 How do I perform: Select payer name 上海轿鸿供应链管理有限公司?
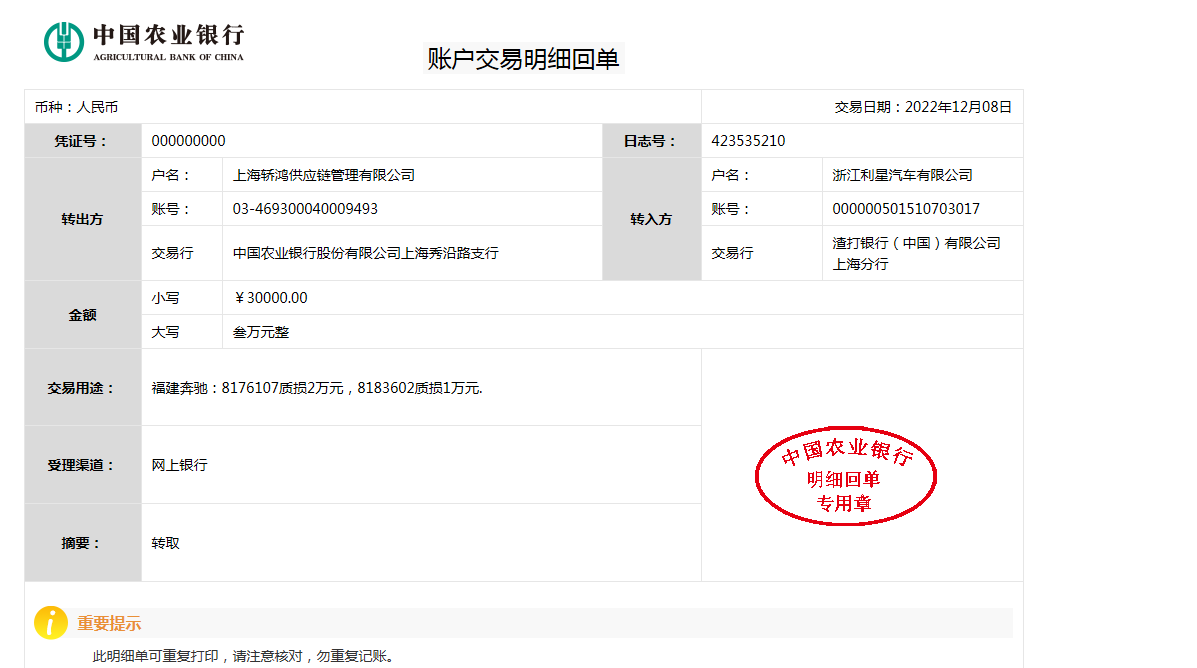(x=323, y=175)
